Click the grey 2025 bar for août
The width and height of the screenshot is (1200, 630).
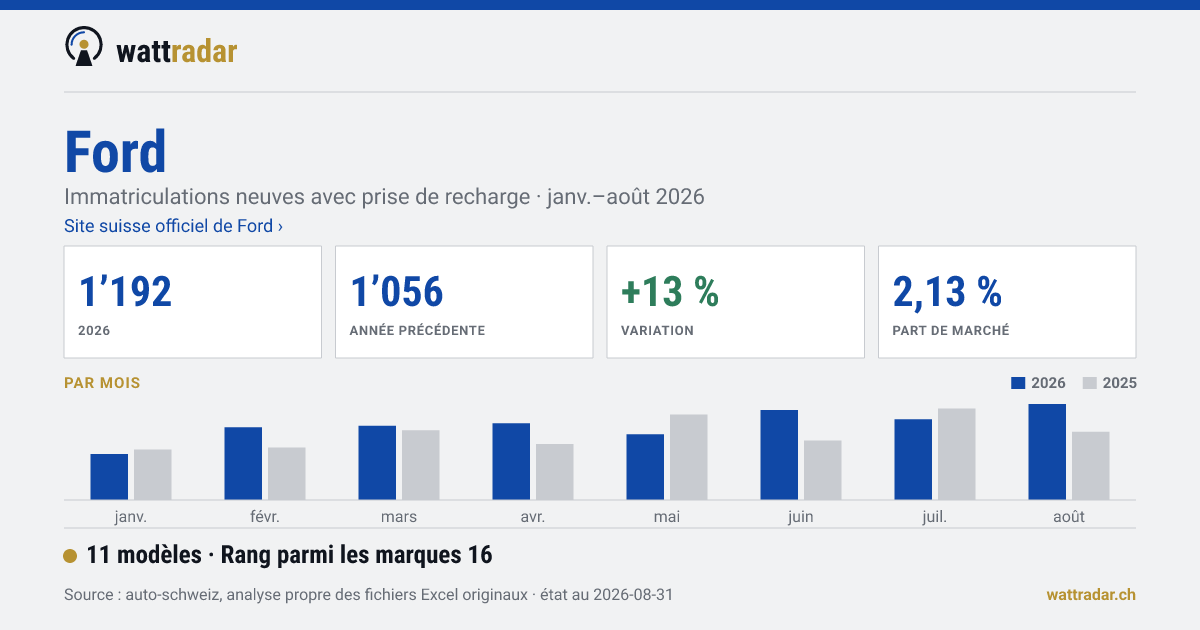click(1091, 466)
